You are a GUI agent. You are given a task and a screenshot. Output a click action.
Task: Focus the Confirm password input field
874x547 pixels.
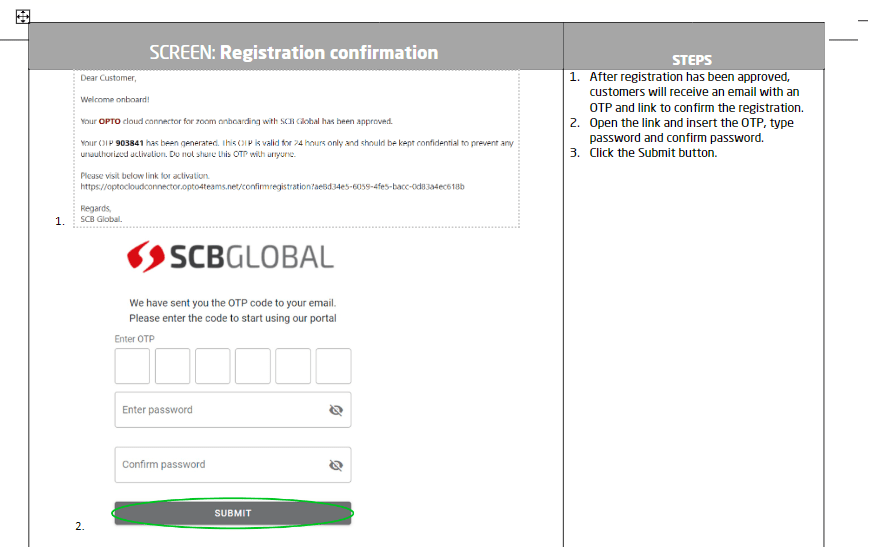[233, 464]
